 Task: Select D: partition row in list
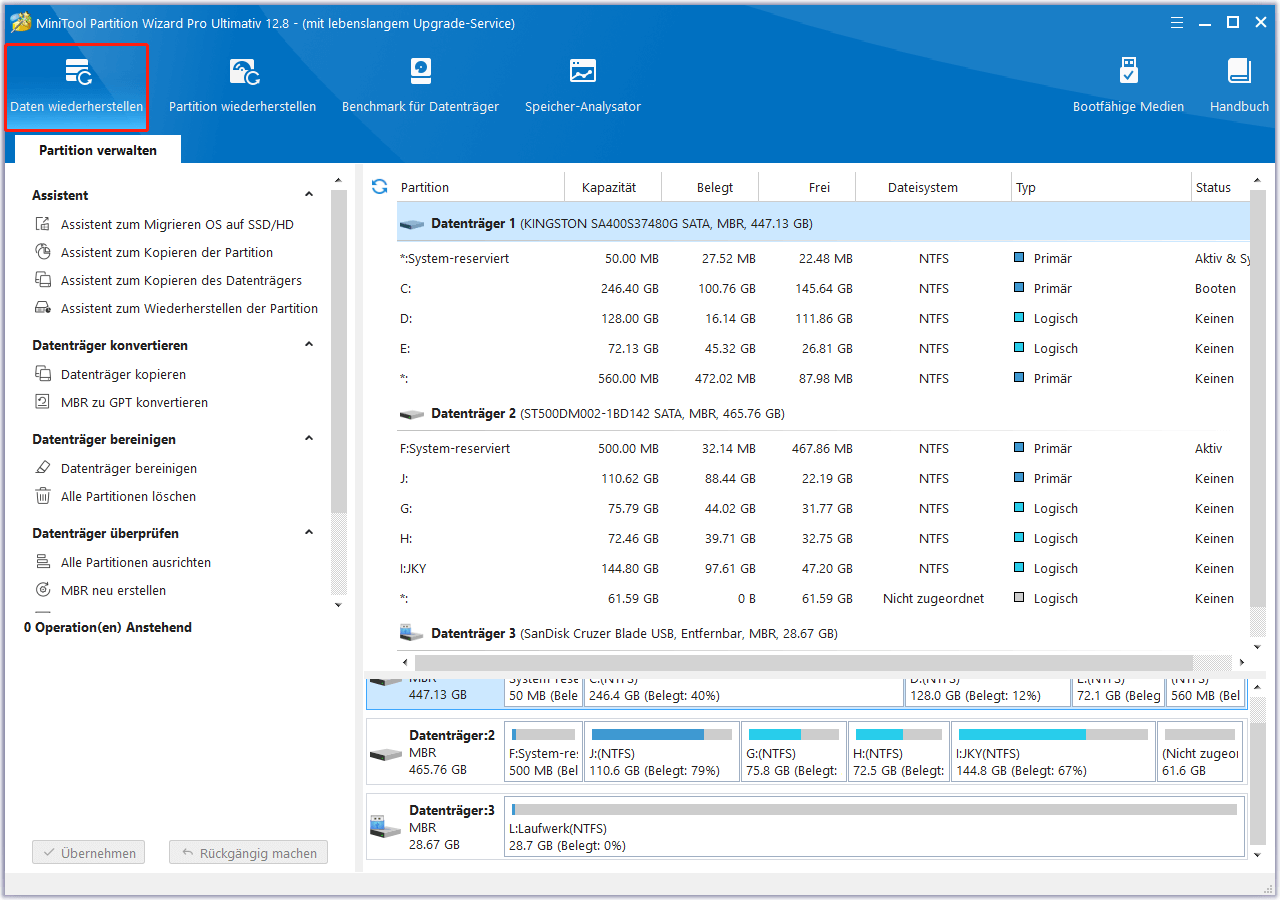click(x=823, y=319)
